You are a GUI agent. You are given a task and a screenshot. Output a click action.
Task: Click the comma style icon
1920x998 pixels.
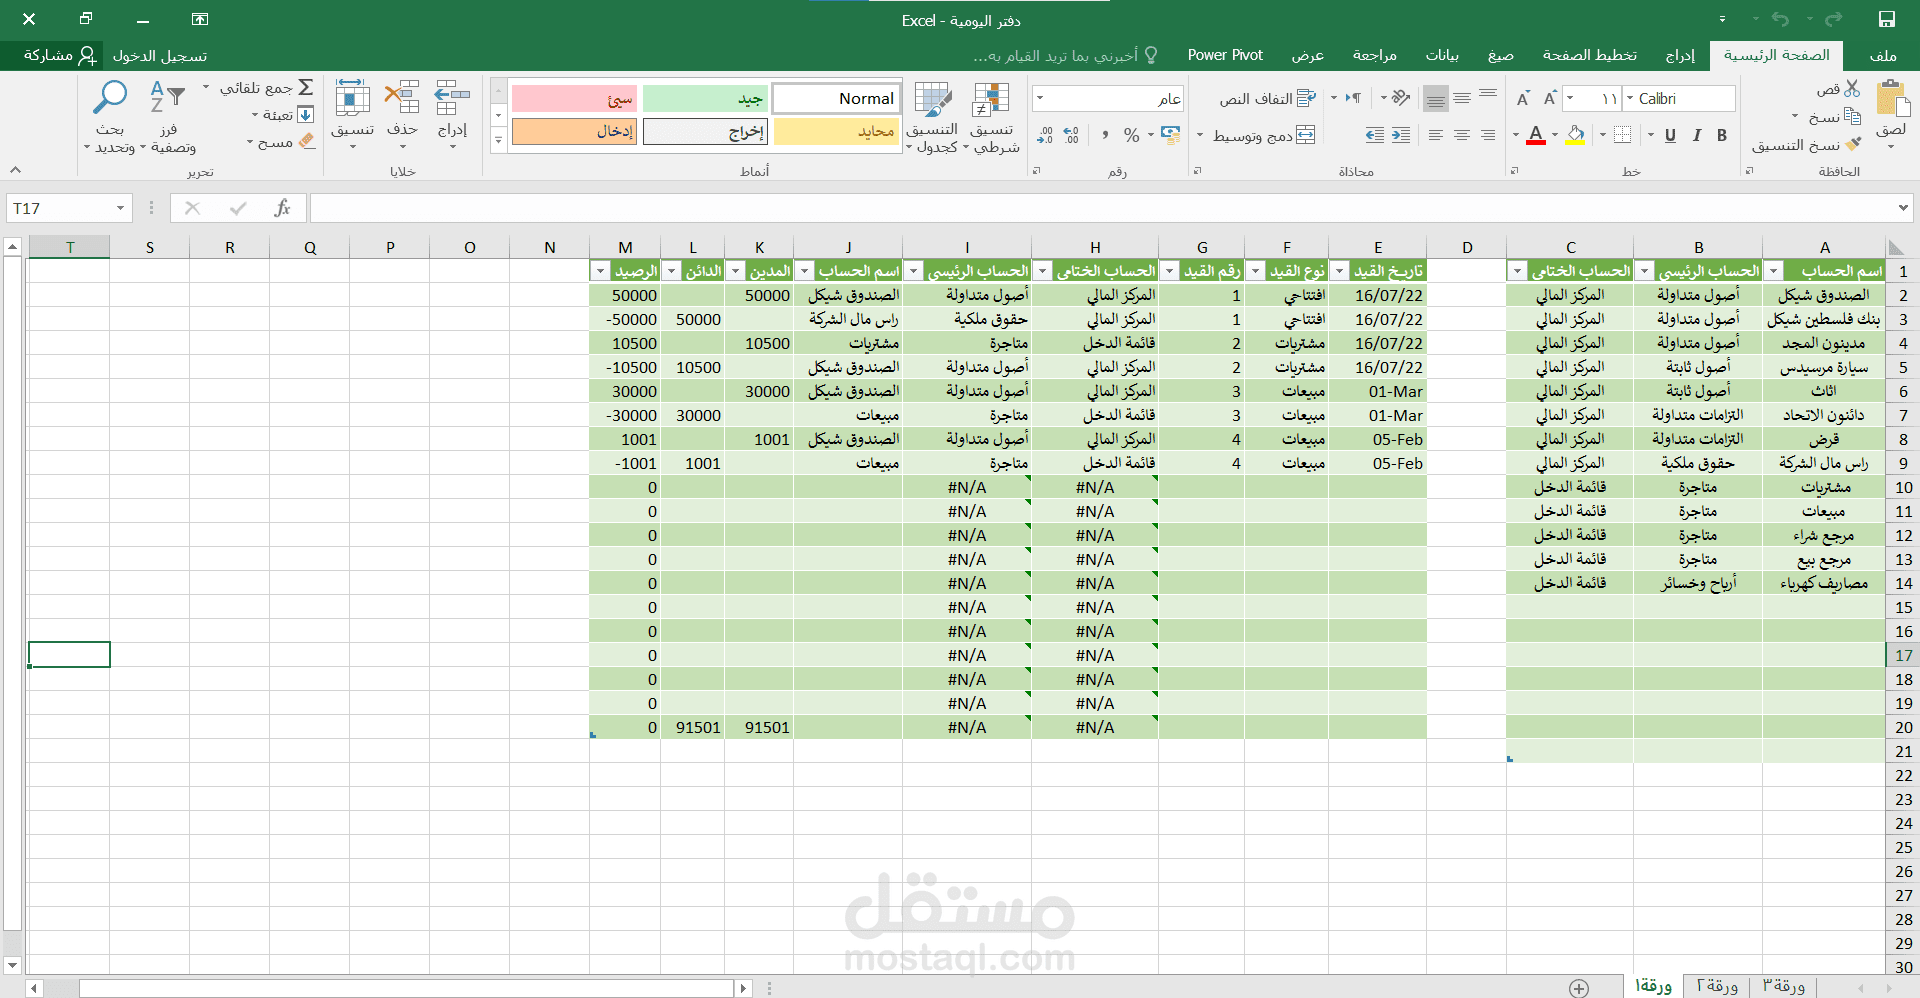(x=1105, y=135)
